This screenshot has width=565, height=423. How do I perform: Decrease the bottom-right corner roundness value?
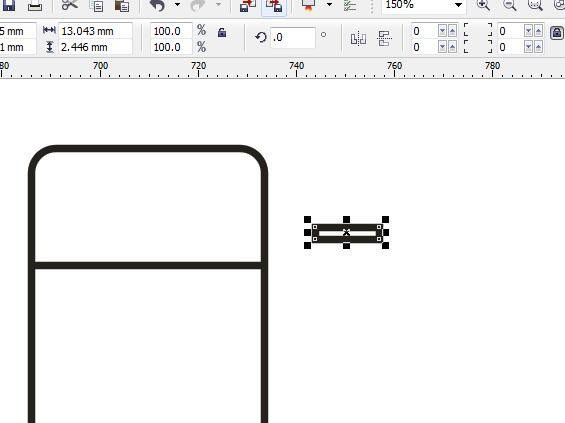point(529,47)
